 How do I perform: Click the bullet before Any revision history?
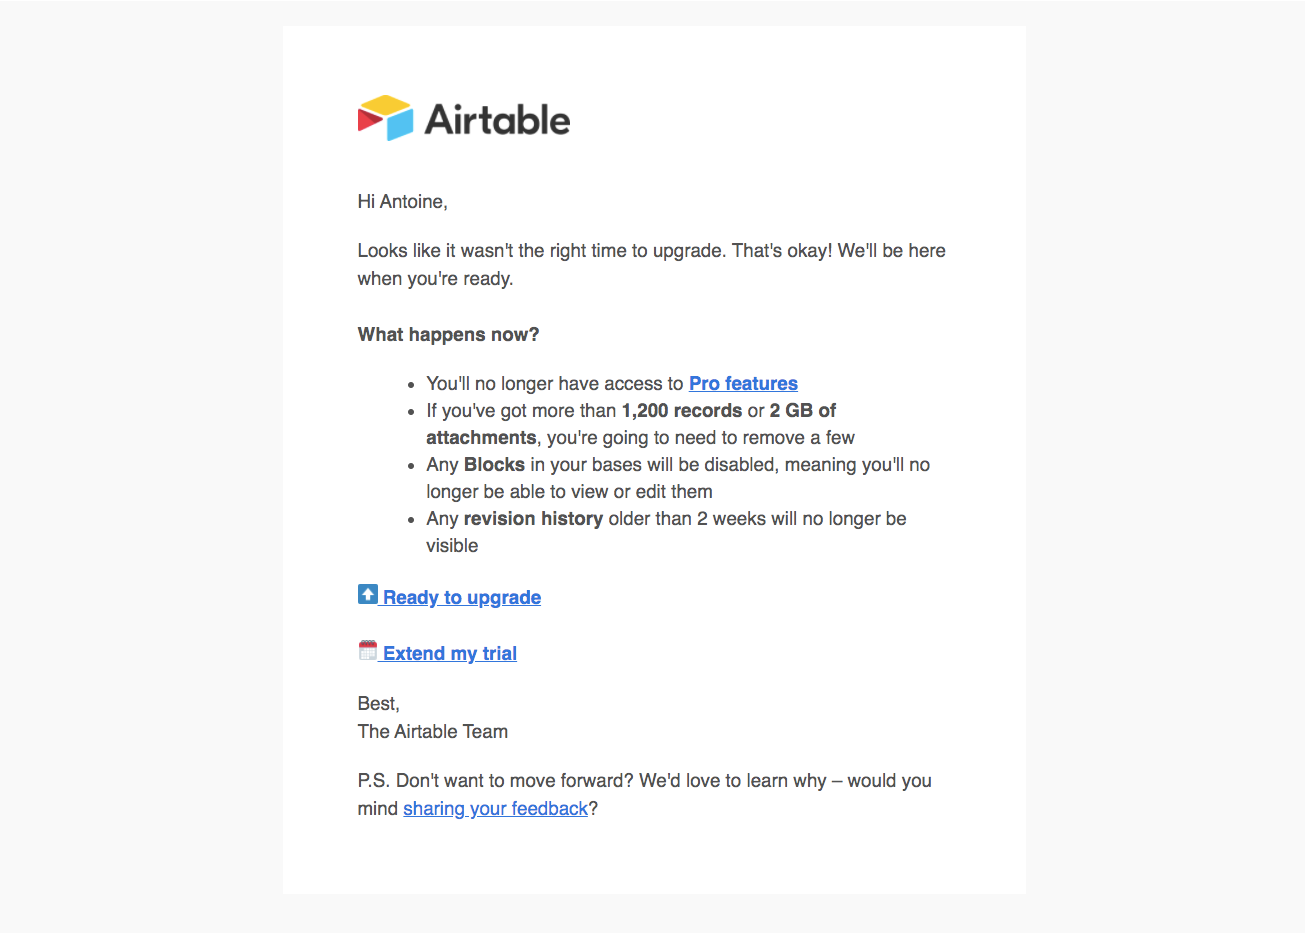pos(412,519)
